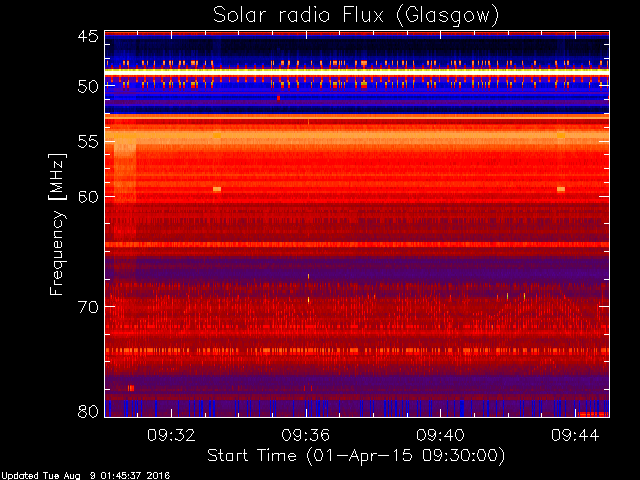Click the 80 frequency tick label
Image resolution: width=640 pixels, height=480 pixels.
[x=88, y=411]
